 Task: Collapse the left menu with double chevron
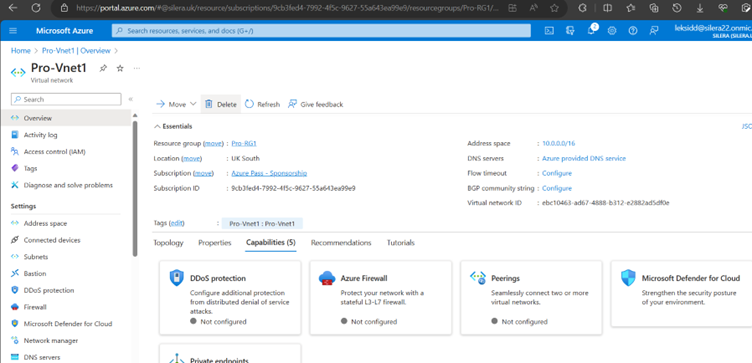(130, 99)
